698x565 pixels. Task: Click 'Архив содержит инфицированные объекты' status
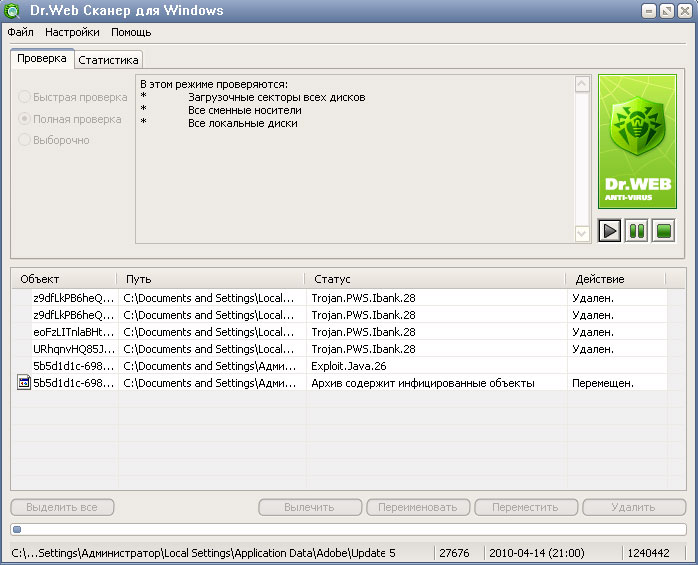coord(423,383)
